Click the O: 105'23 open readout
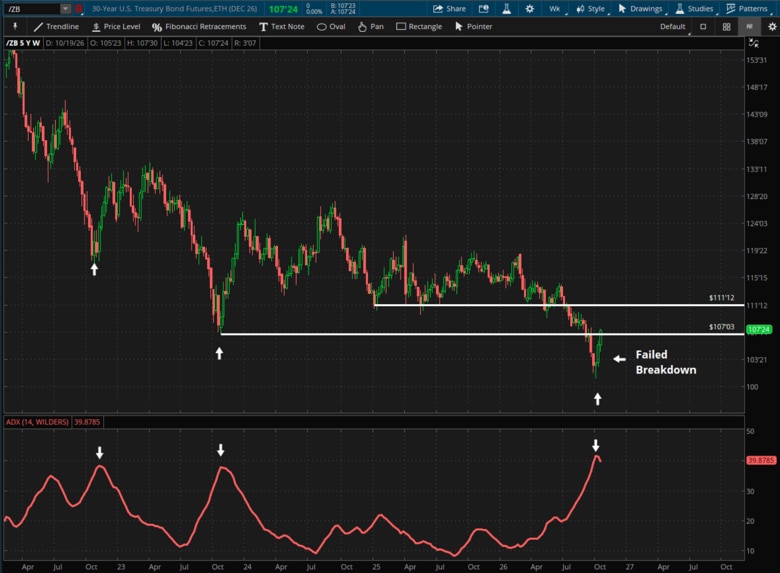 pyautogui.click(x=105, y=43)
